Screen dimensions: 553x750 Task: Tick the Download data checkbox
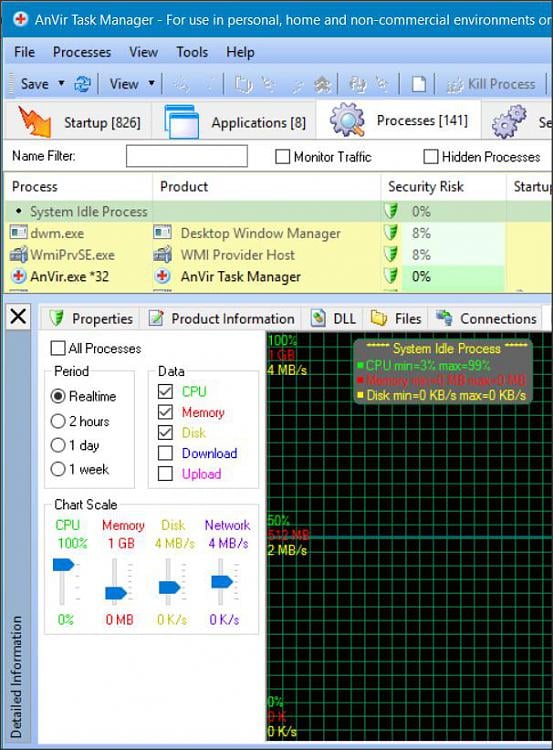[x=165, y=453]
